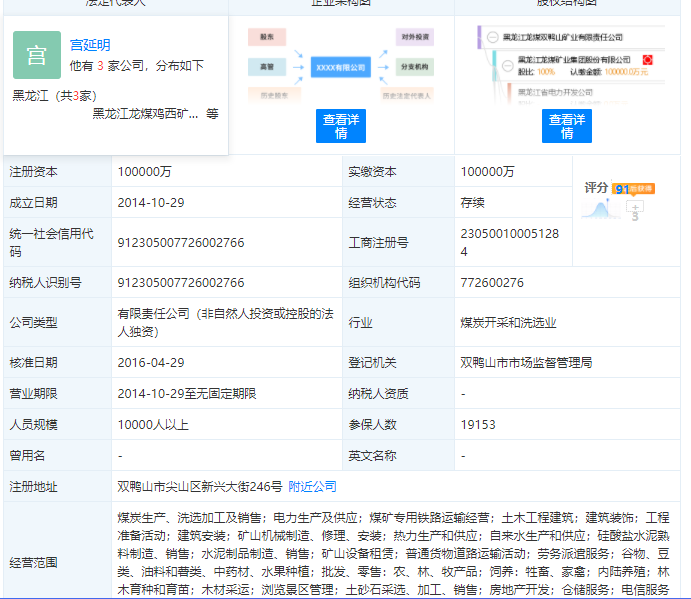Click the score distribution chart icon

[600, 209]
